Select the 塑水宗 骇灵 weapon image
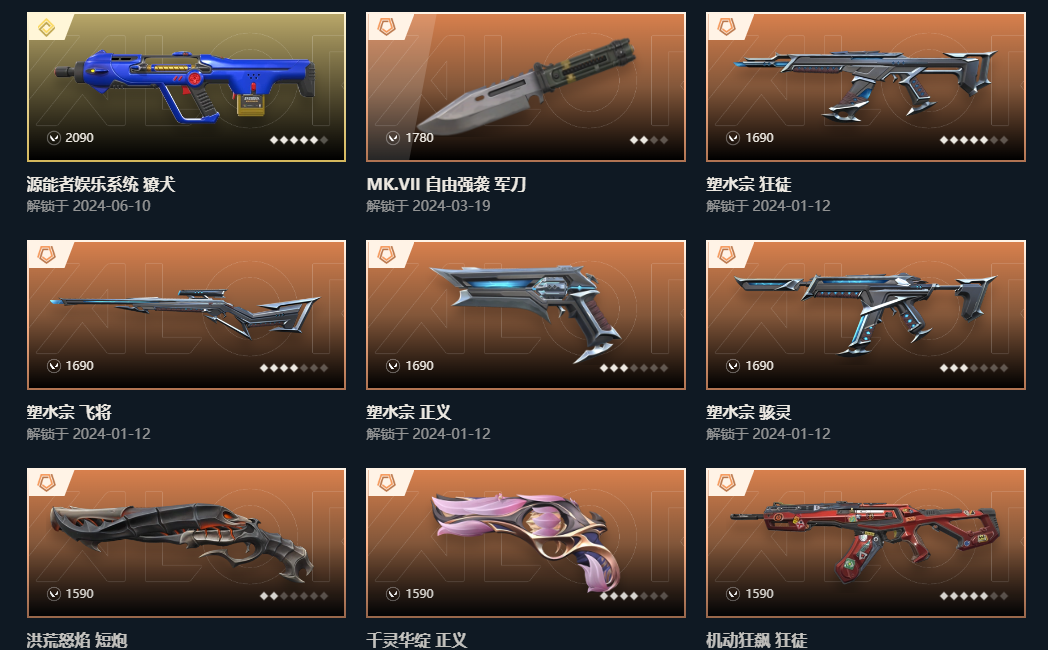 [x=866, y=315]
